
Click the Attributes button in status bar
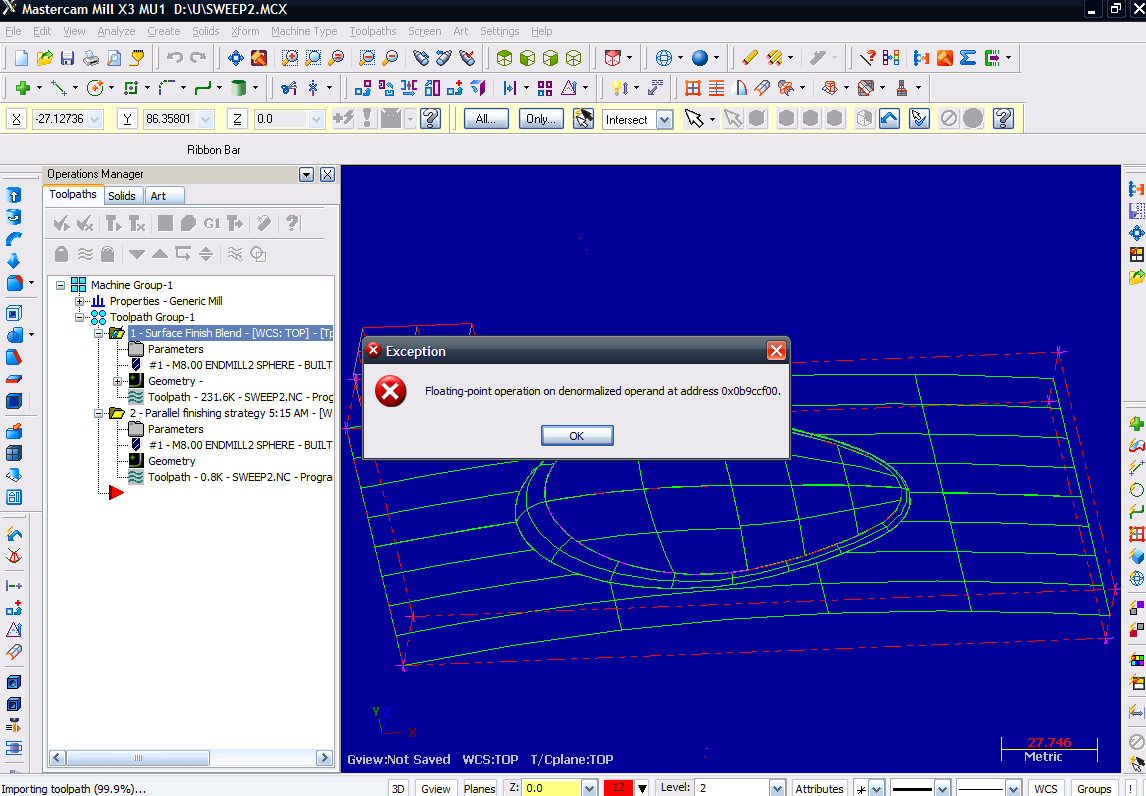pos(819,788)
